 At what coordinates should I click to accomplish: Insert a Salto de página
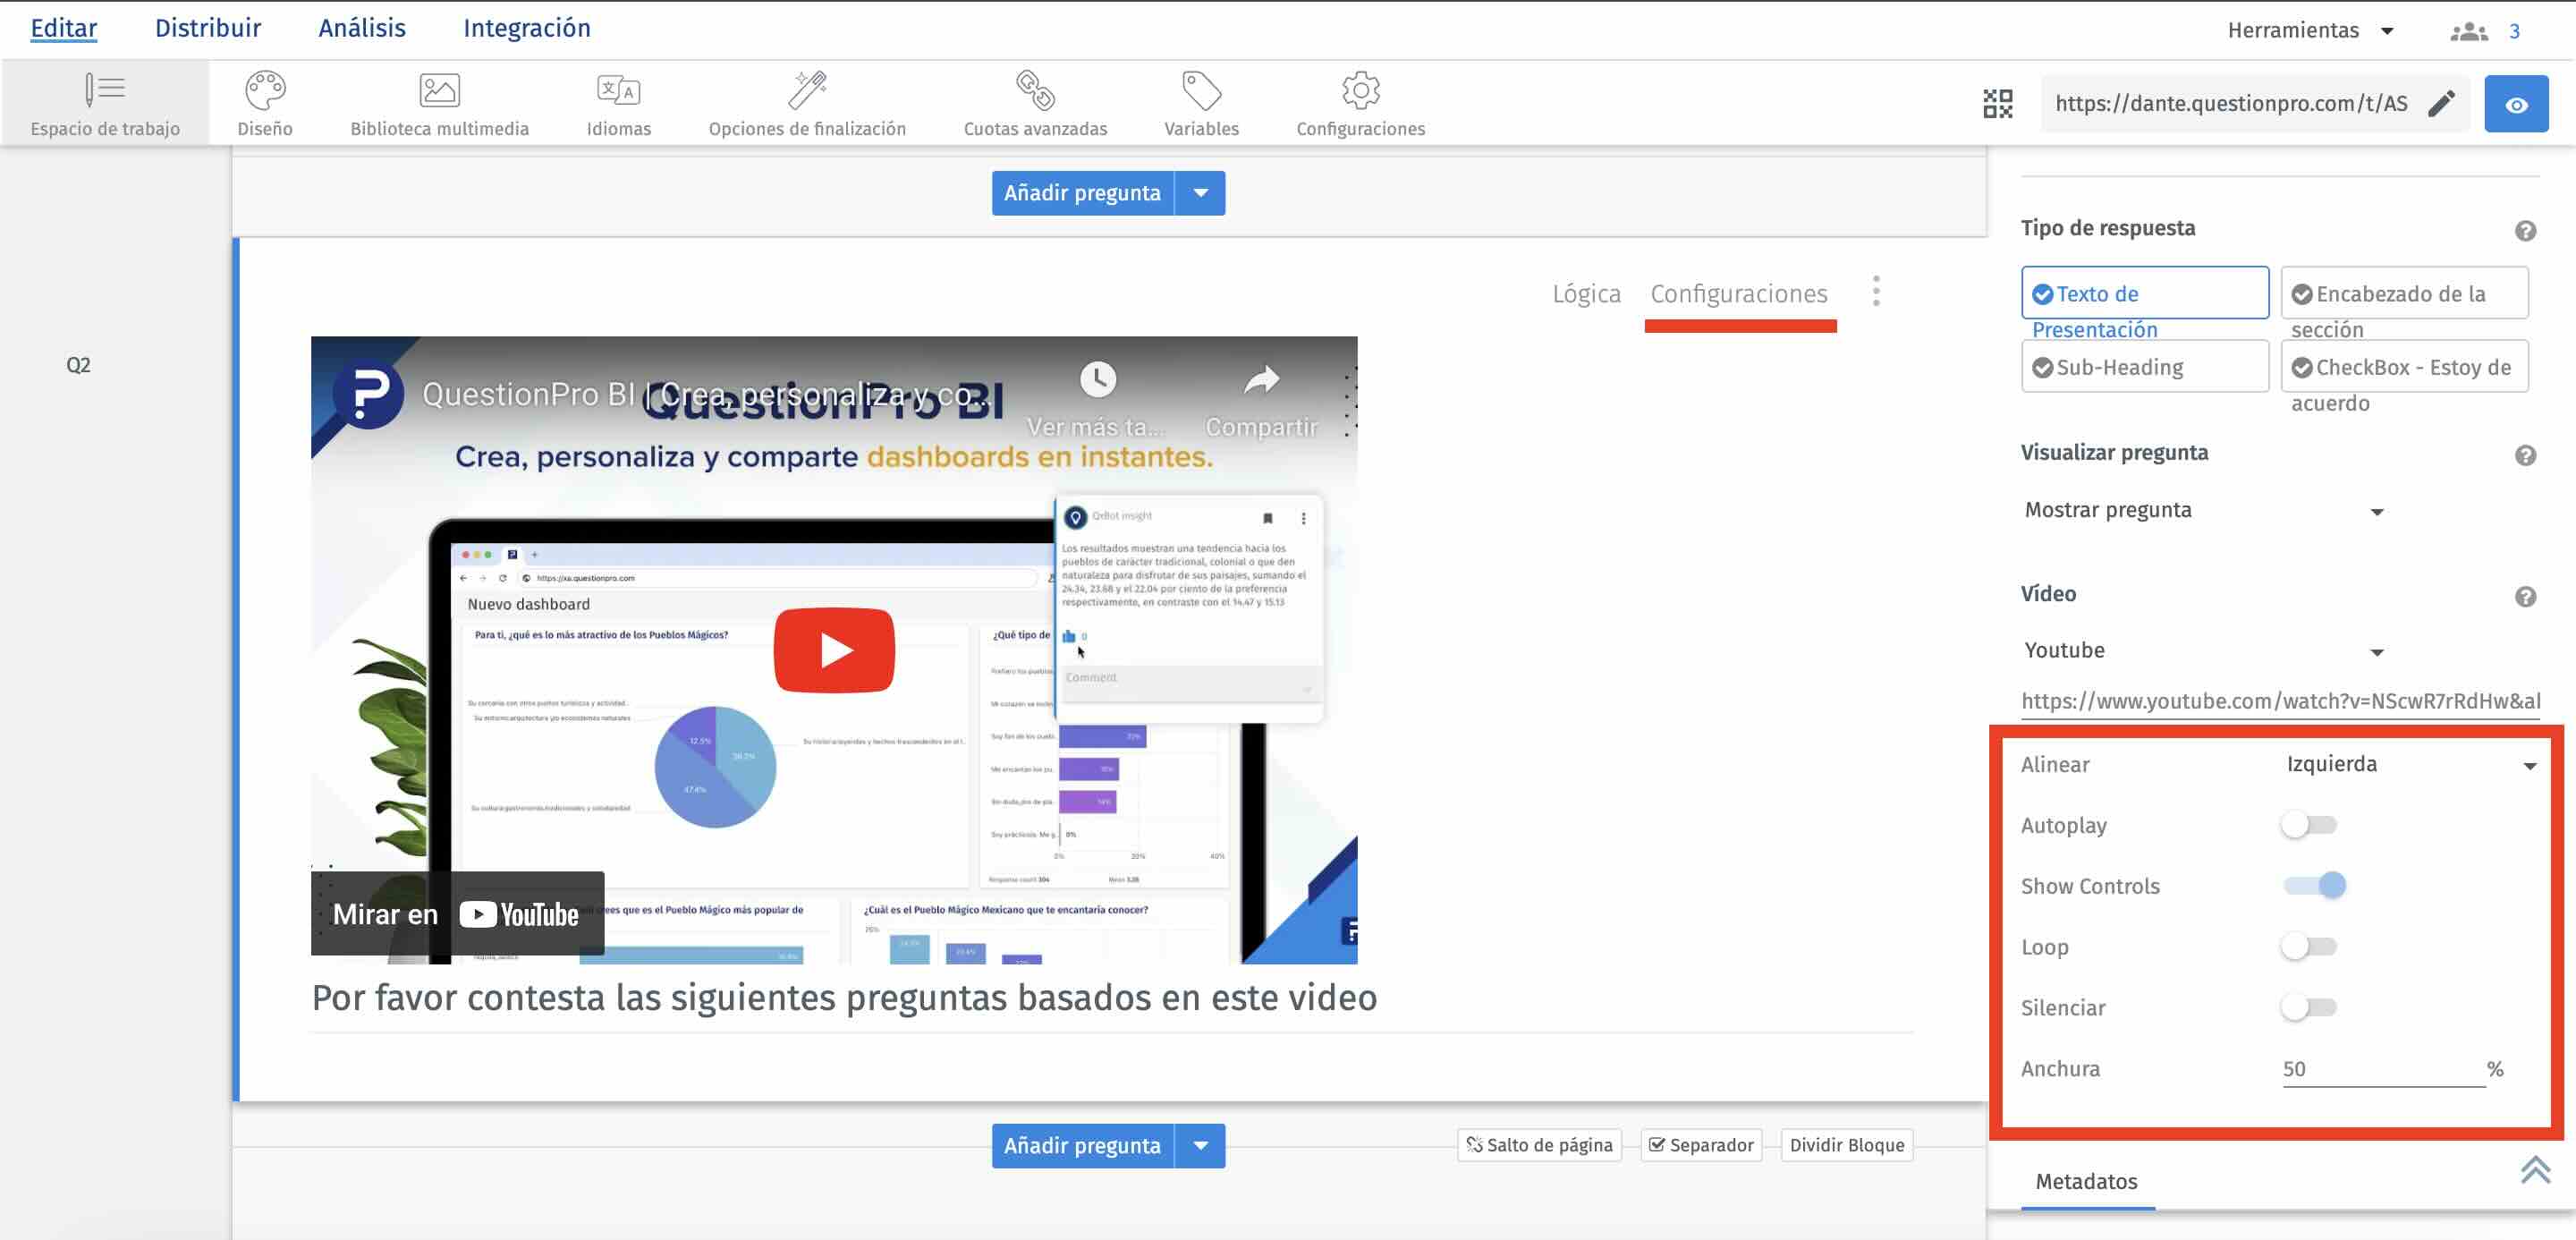pos(1540,1146)
